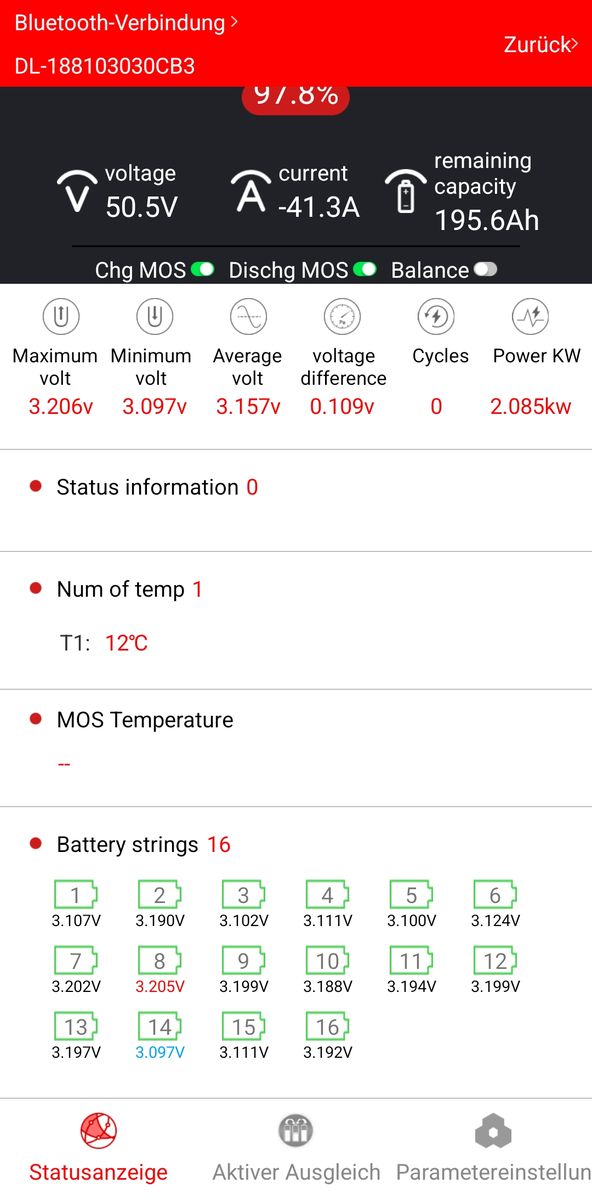
Task: Go back with the Zurück button
Action: point(540,44)
